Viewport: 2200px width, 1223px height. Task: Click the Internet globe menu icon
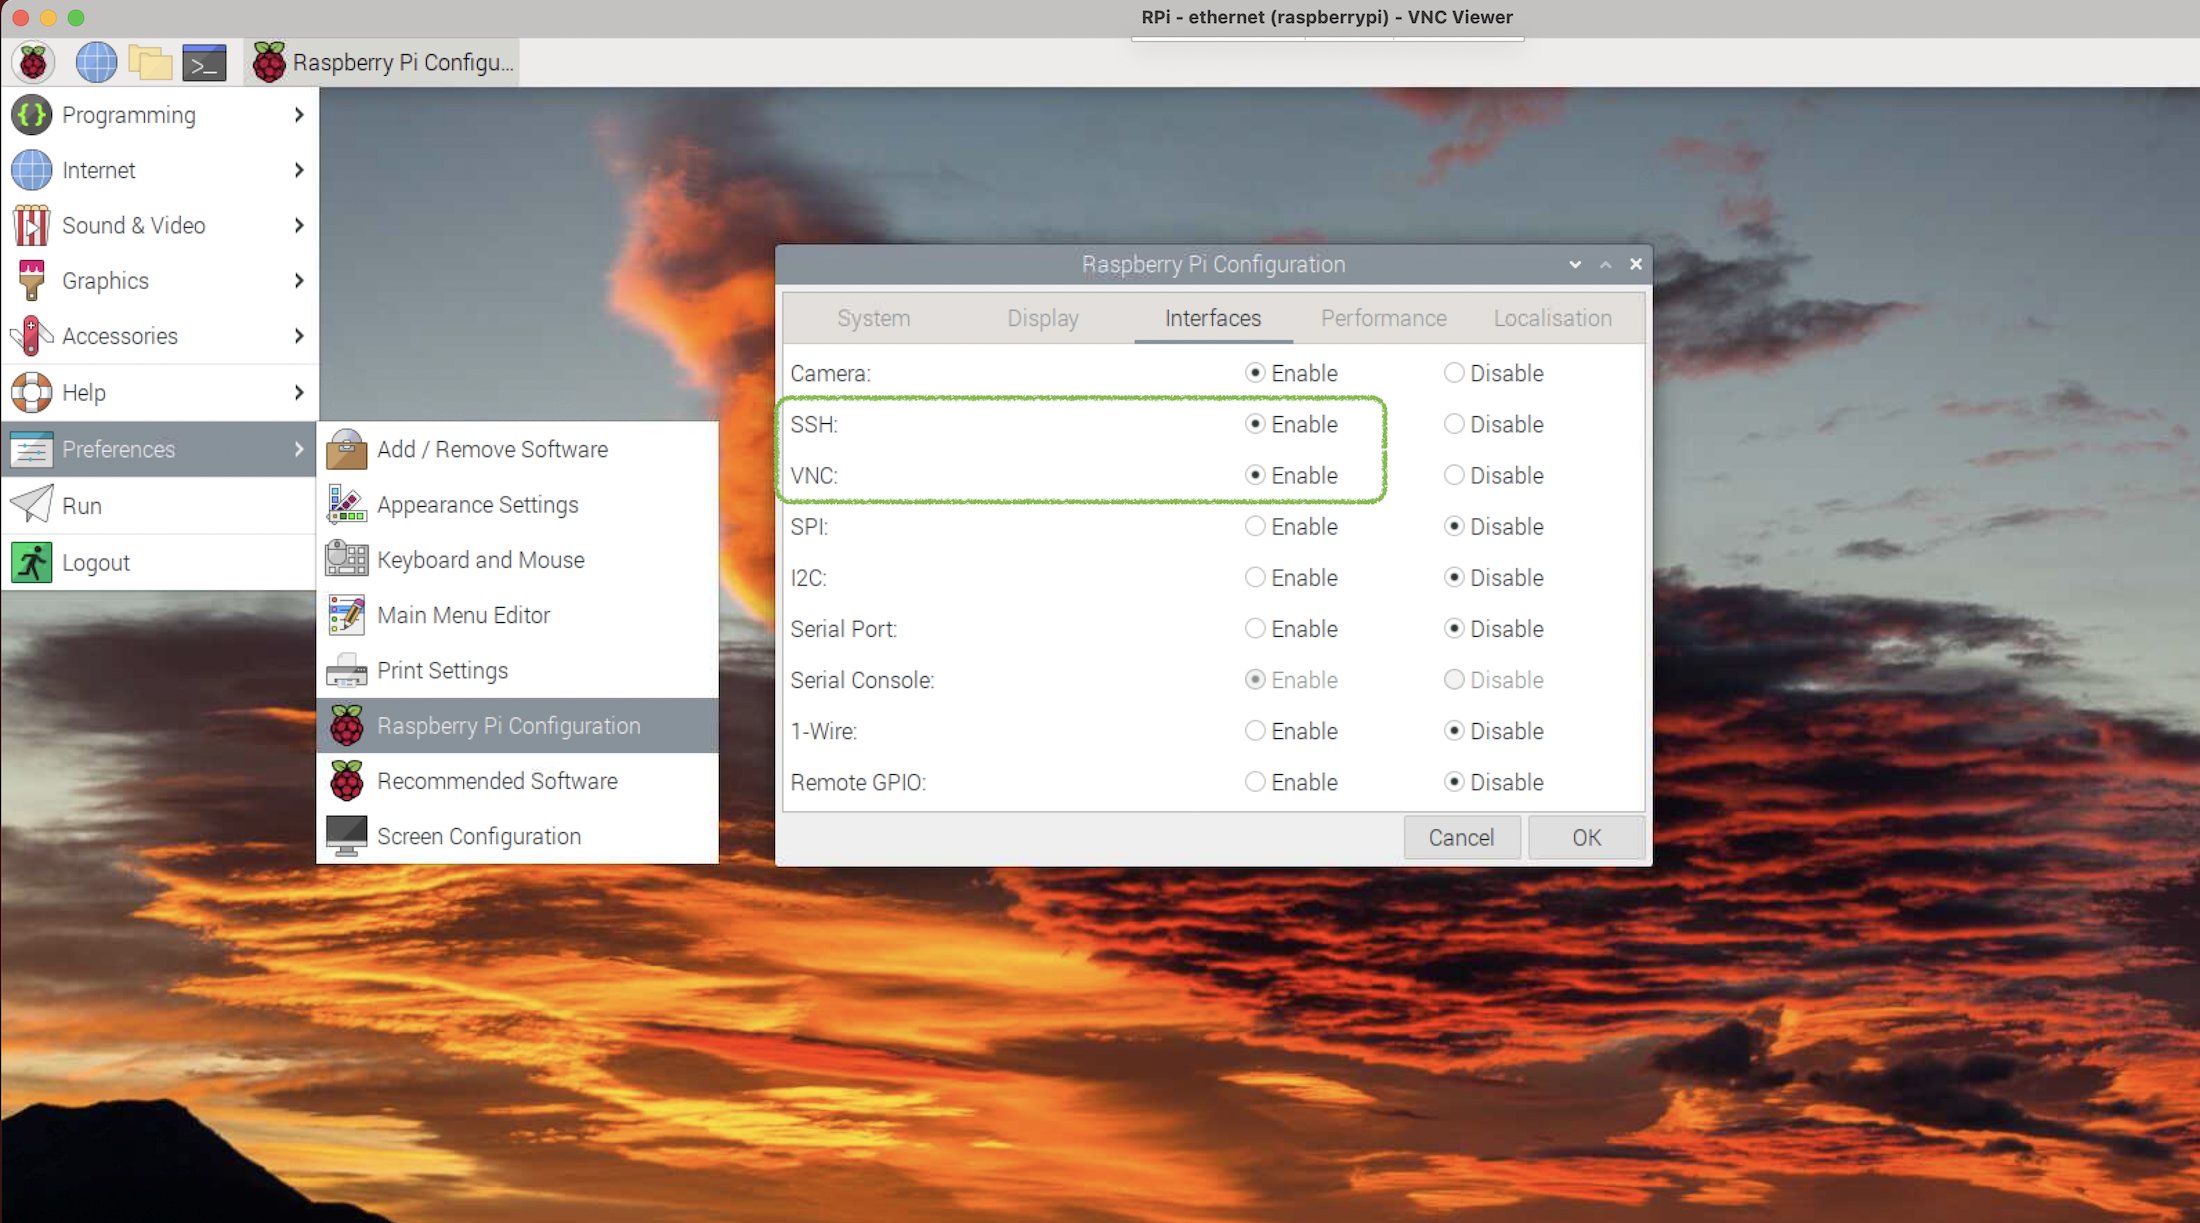31,170
